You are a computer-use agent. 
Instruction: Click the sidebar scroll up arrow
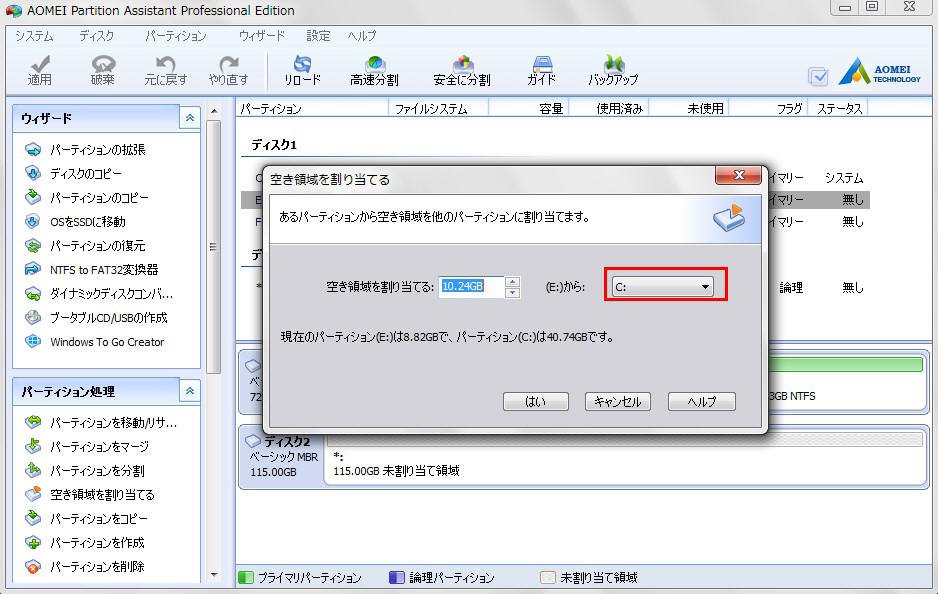coord(214,111)
